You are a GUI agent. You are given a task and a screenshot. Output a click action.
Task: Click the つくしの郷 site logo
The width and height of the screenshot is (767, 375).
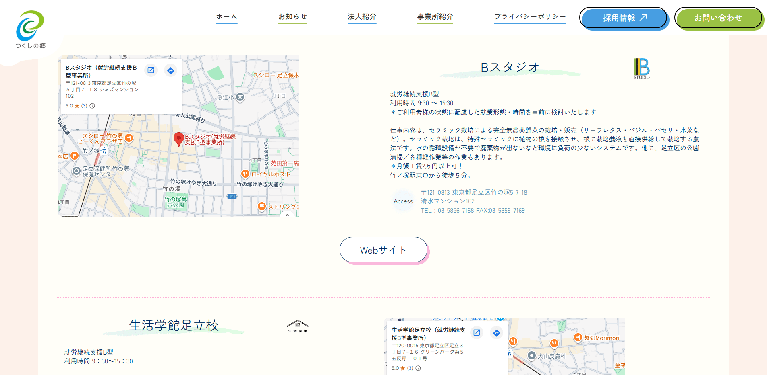(30, 30)
